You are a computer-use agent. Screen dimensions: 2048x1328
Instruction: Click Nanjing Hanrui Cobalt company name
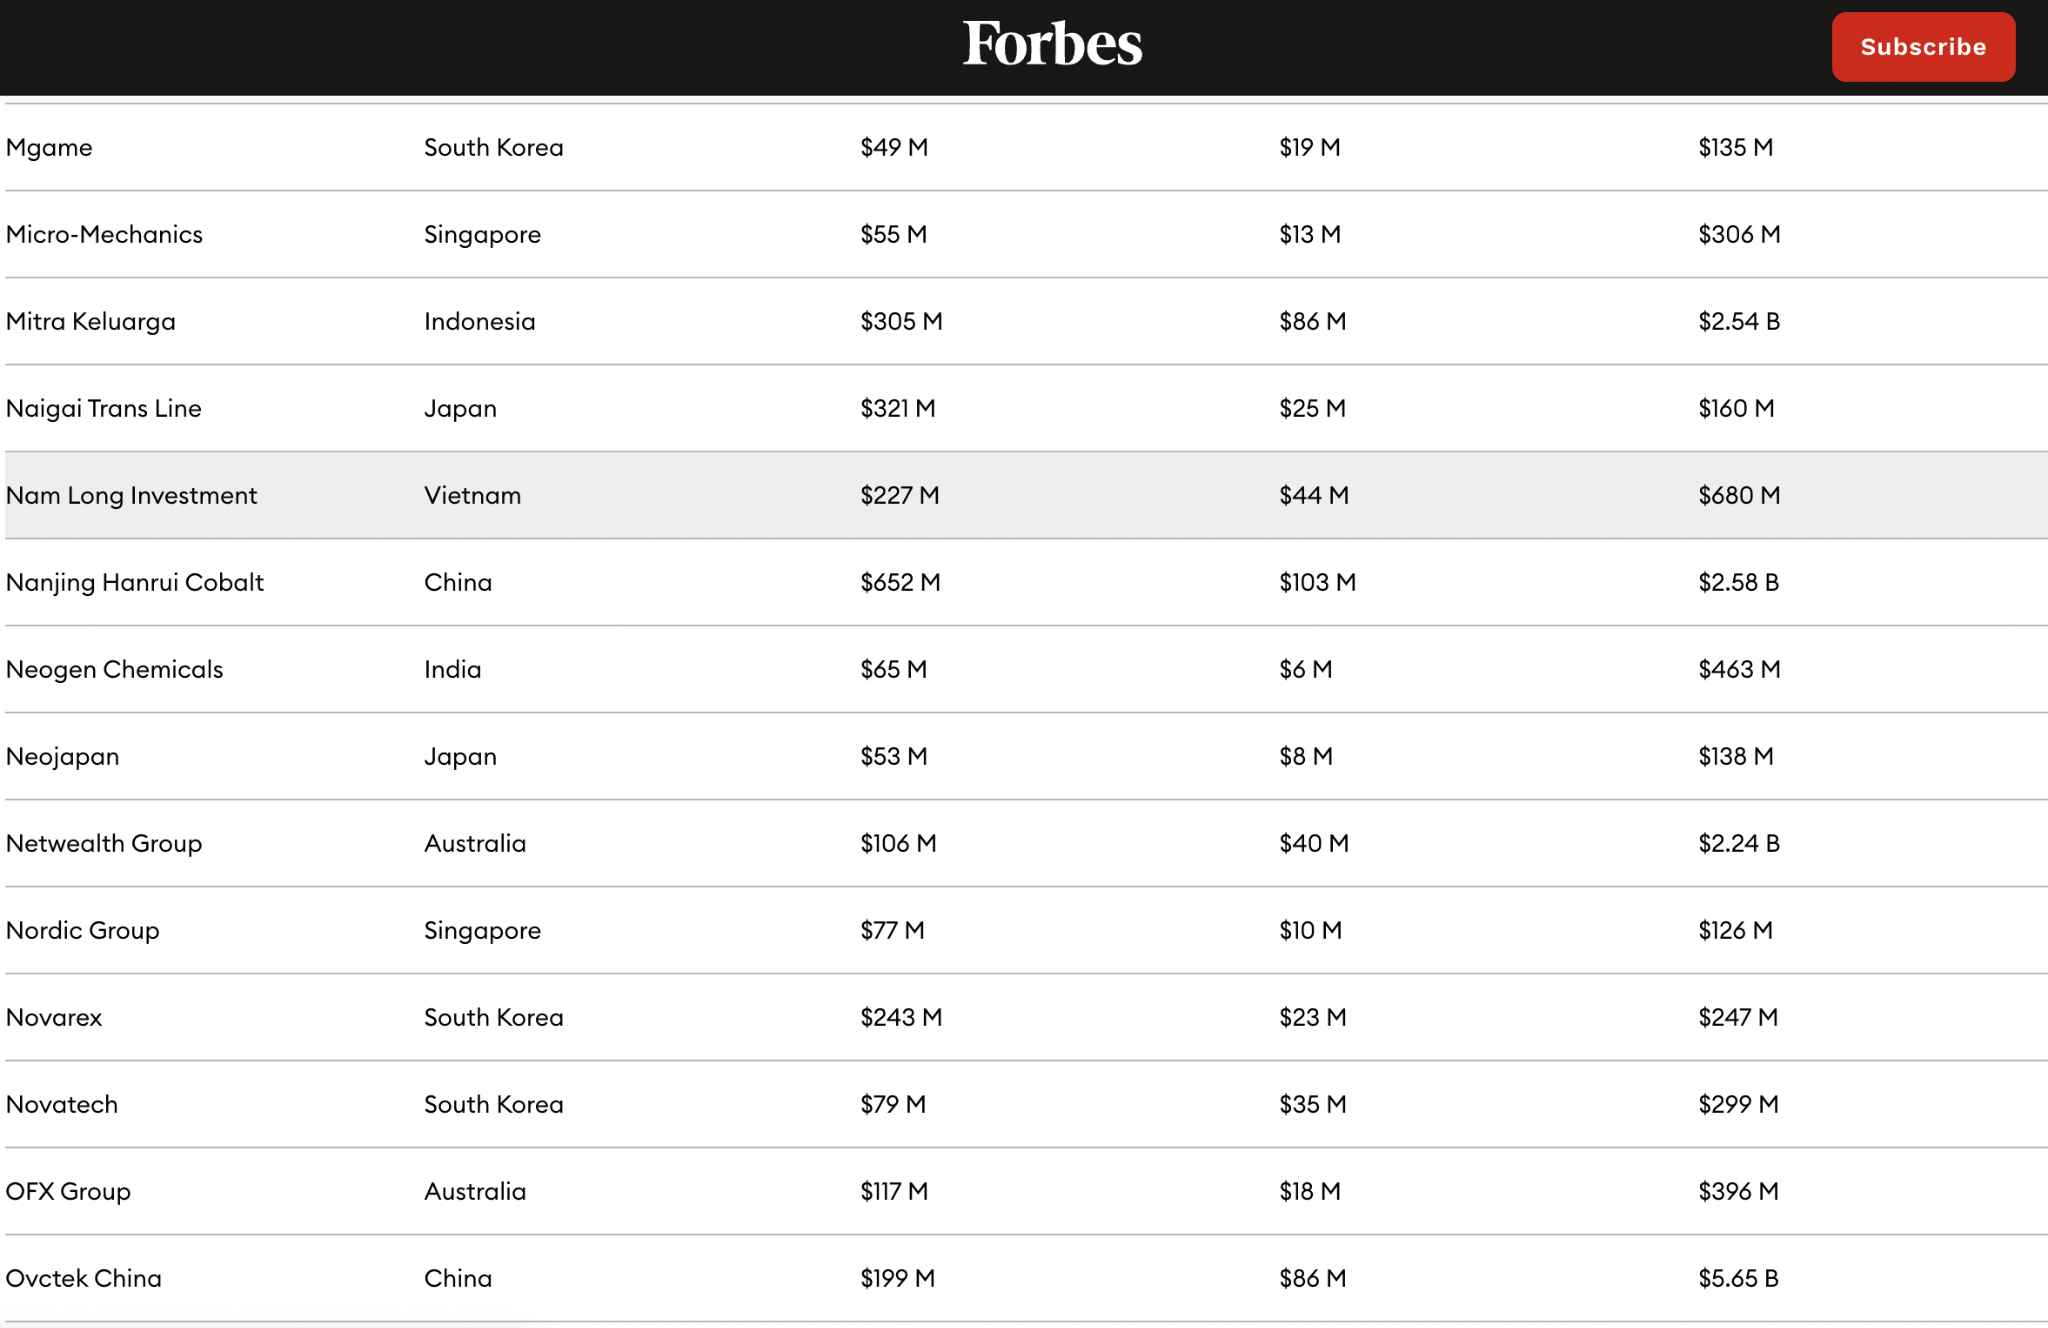coord(135,582)
